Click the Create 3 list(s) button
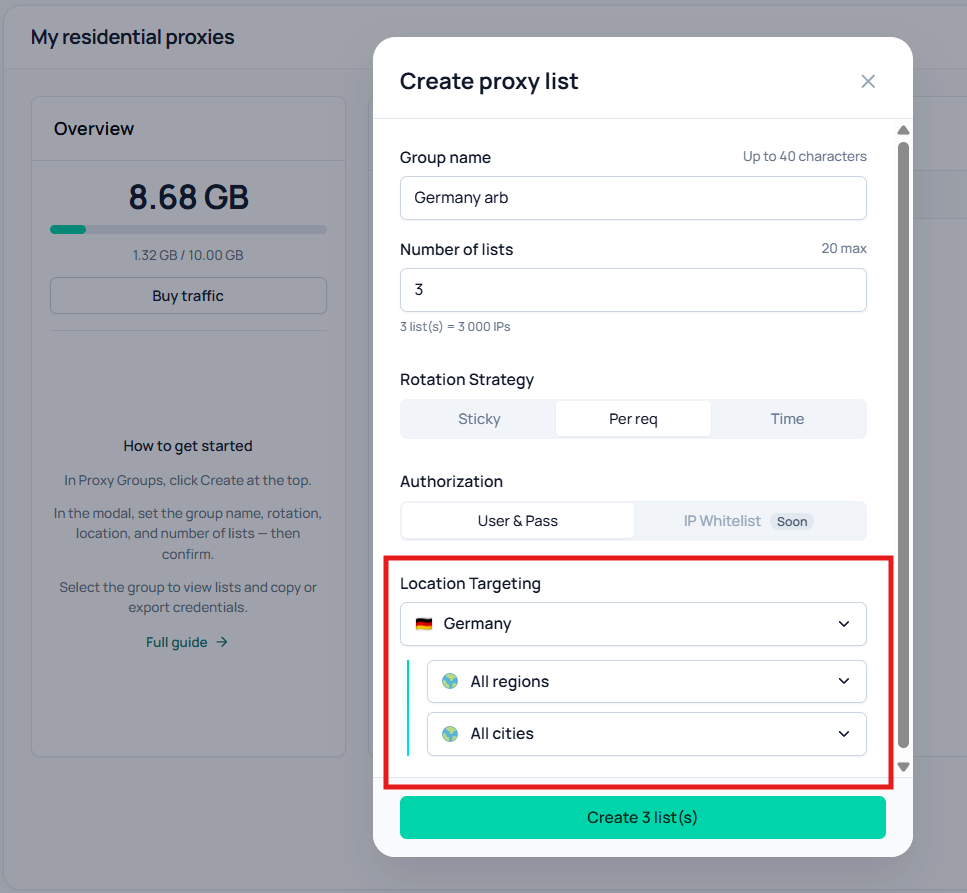The width and height of the screenshot is (967, 893). 643,818
